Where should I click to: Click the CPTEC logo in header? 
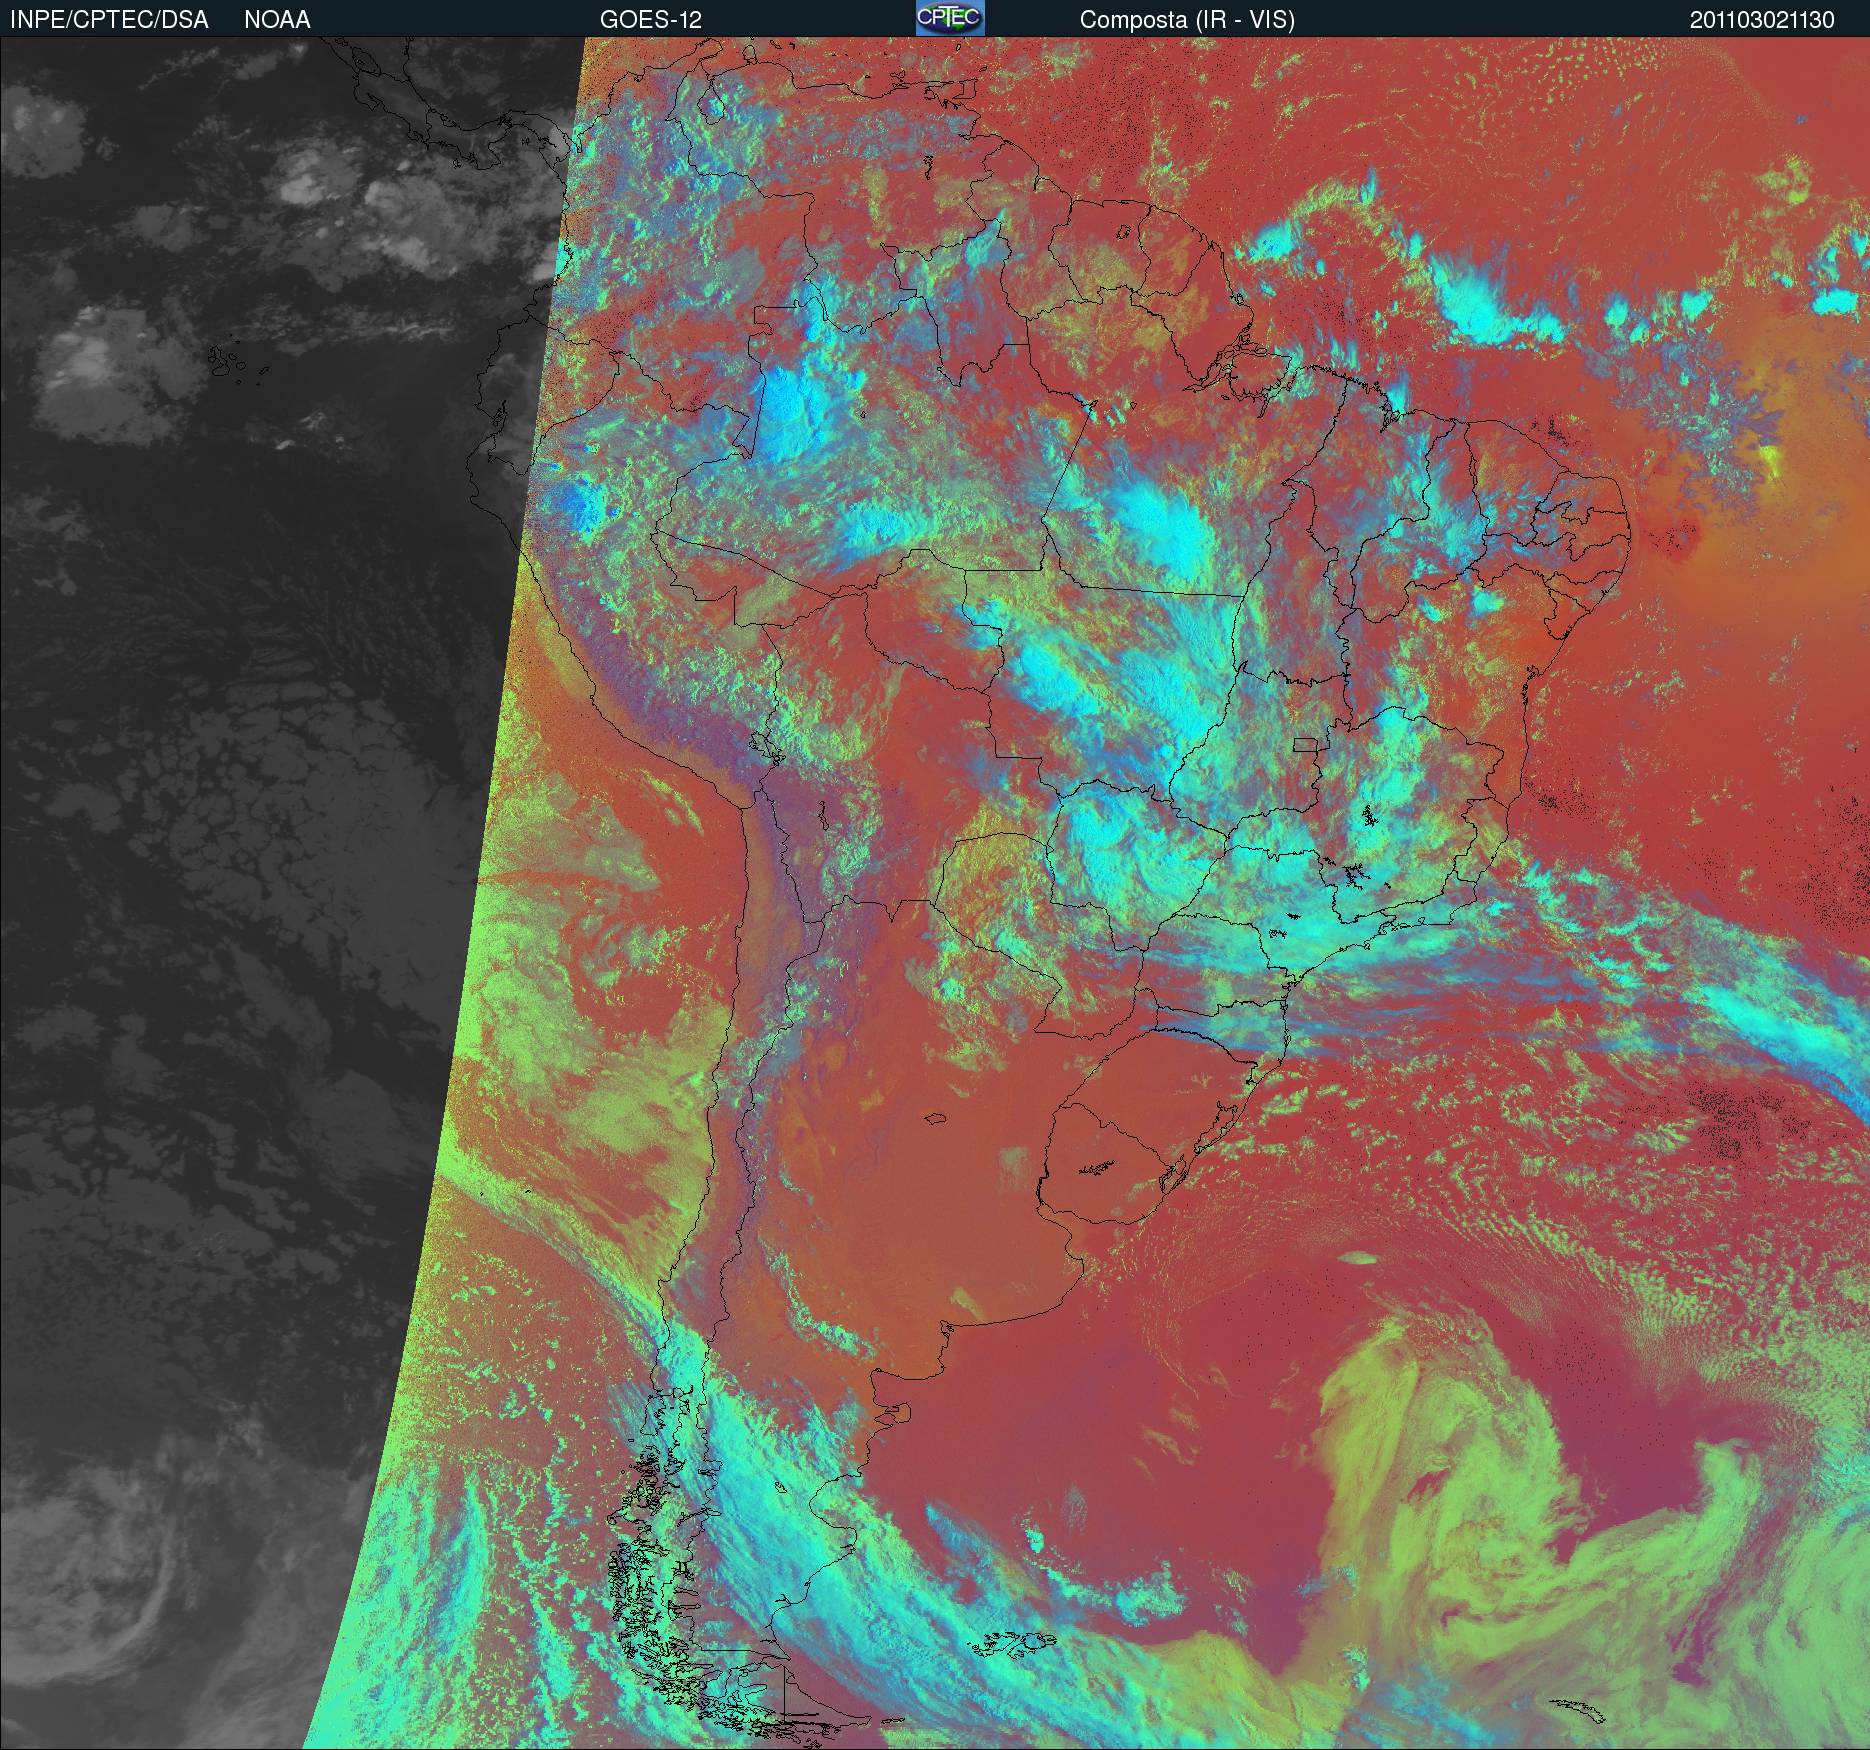tap(950, 18)
